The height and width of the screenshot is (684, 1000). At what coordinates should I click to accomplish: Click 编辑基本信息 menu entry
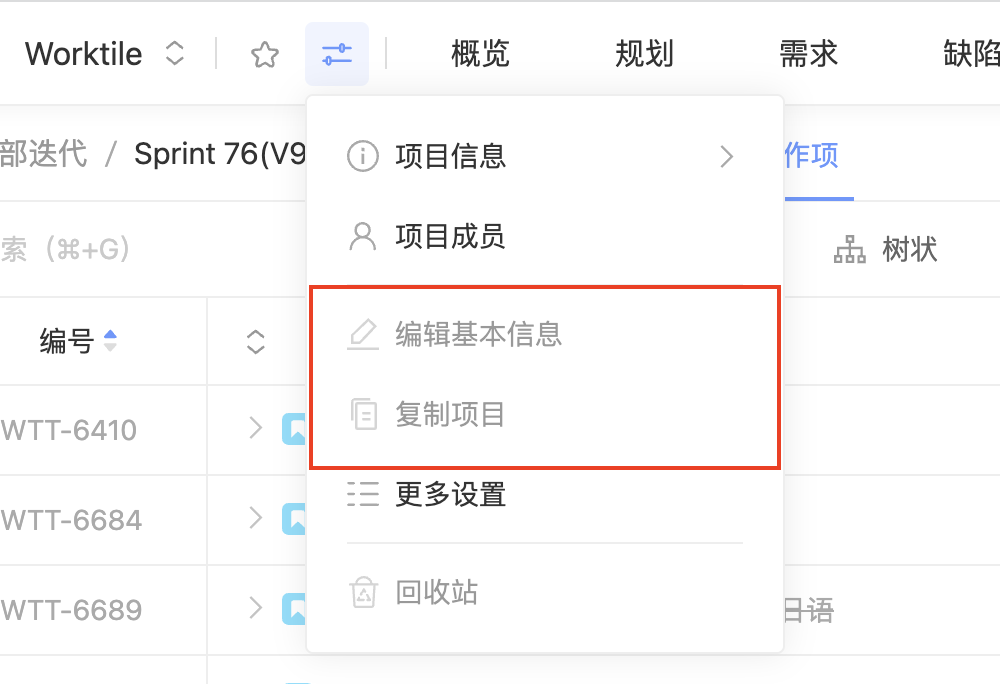point(478,334)
